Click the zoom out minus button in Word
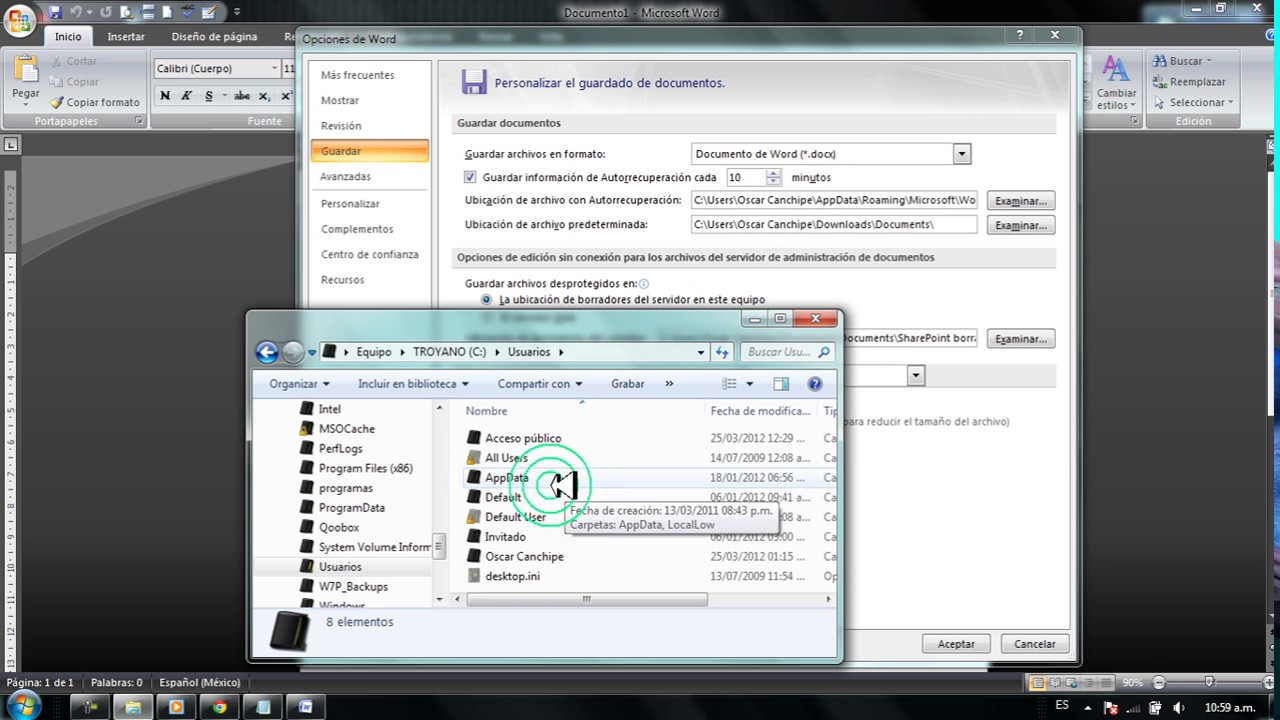Viewport: 1280px width, 720px height. (x=1158, y=683)
